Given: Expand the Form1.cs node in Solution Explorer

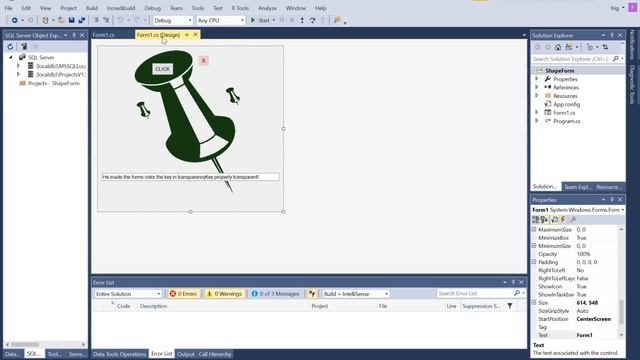Looking at the screenshot, I should (x=537, y=113).
